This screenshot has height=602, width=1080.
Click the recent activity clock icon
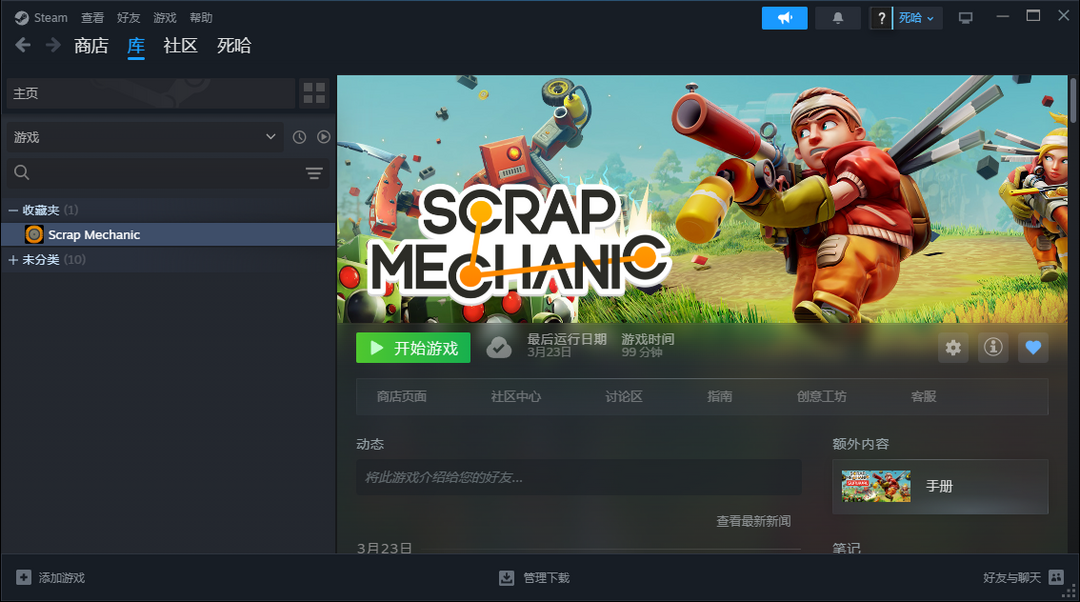299,137
